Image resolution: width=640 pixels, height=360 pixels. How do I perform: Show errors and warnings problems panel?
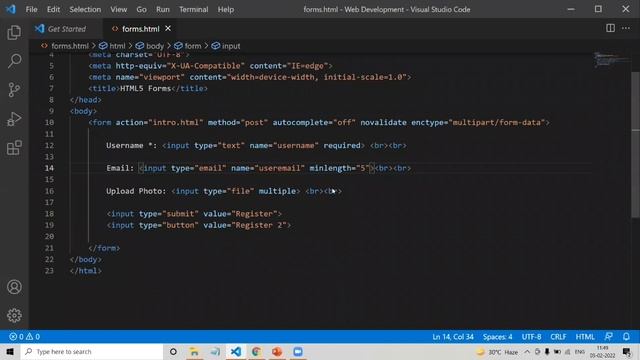24,337
